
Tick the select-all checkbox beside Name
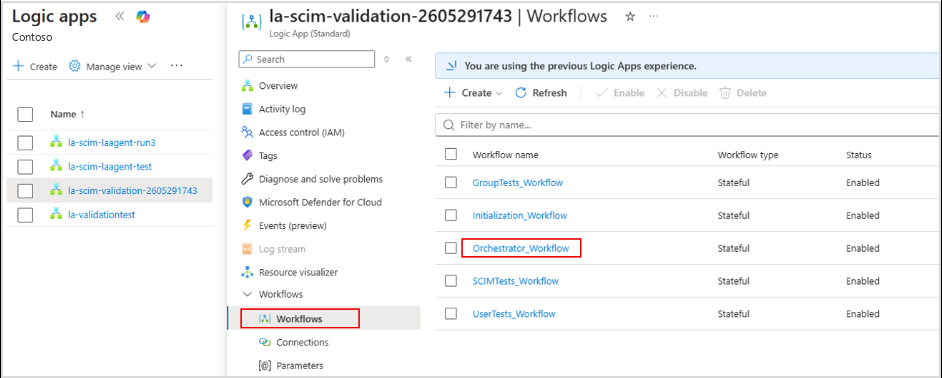pos(25,114)
